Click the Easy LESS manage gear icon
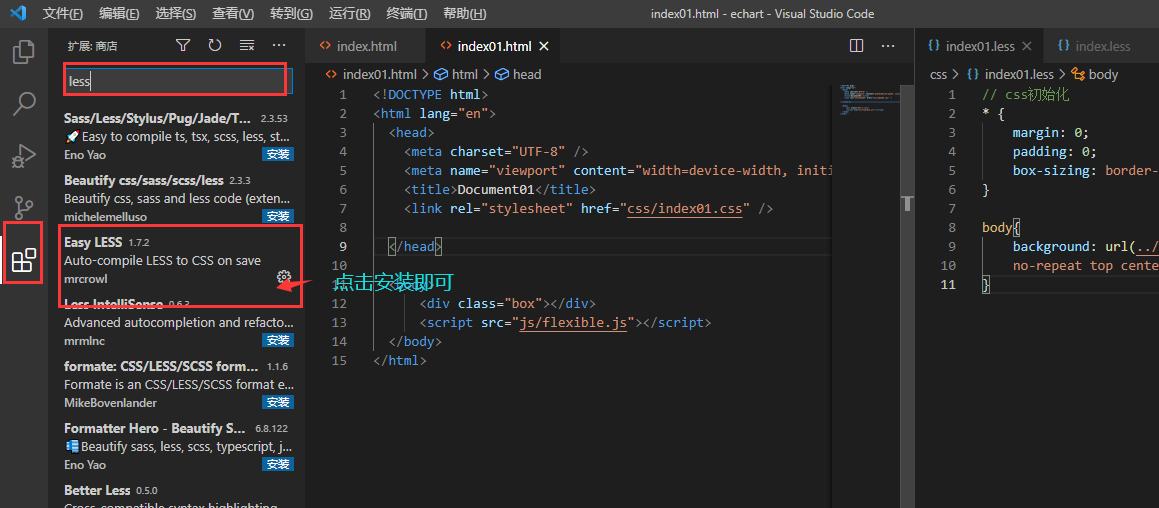 [x=283, y=277]
